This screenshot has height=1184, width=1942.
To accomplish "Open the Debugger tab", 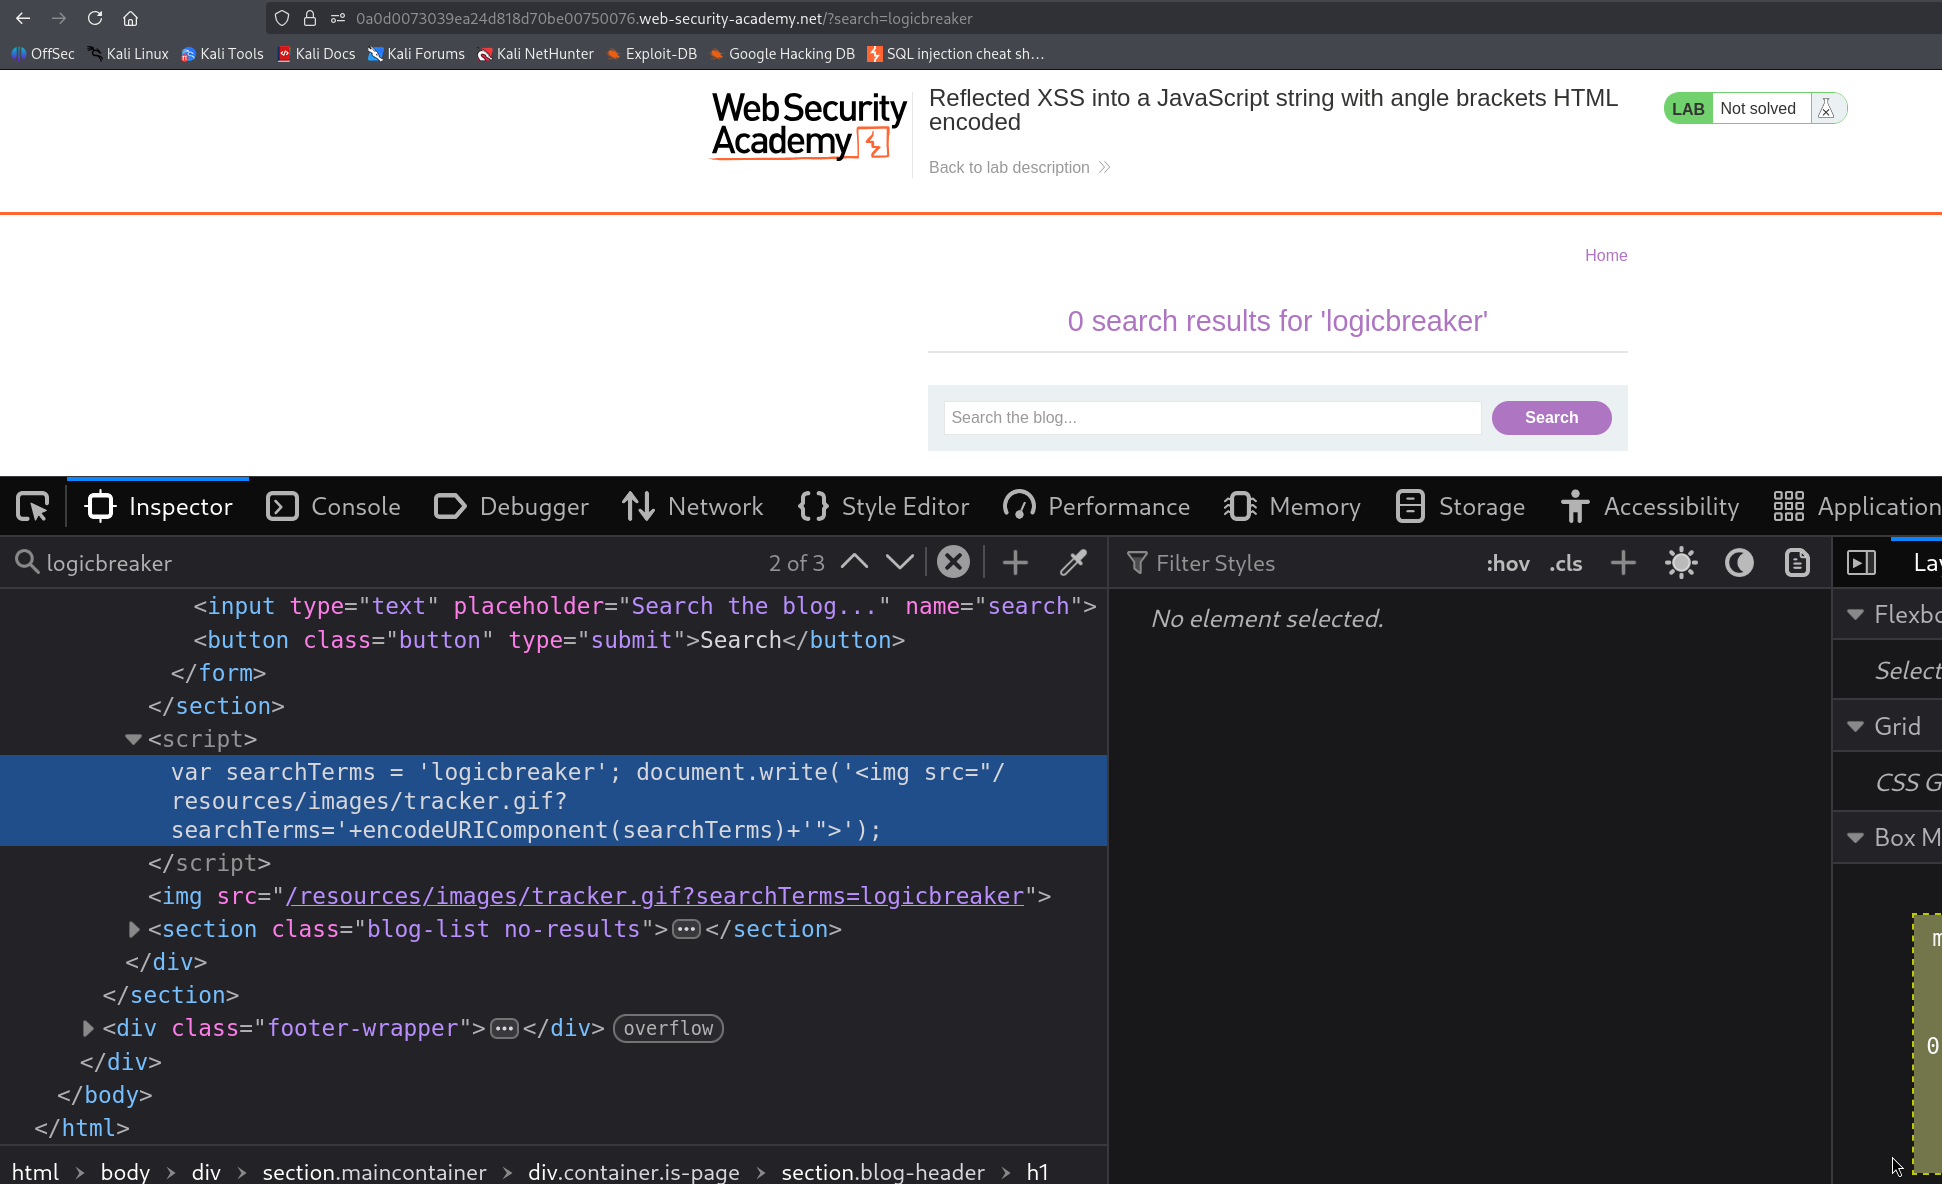I will (511, 507).
